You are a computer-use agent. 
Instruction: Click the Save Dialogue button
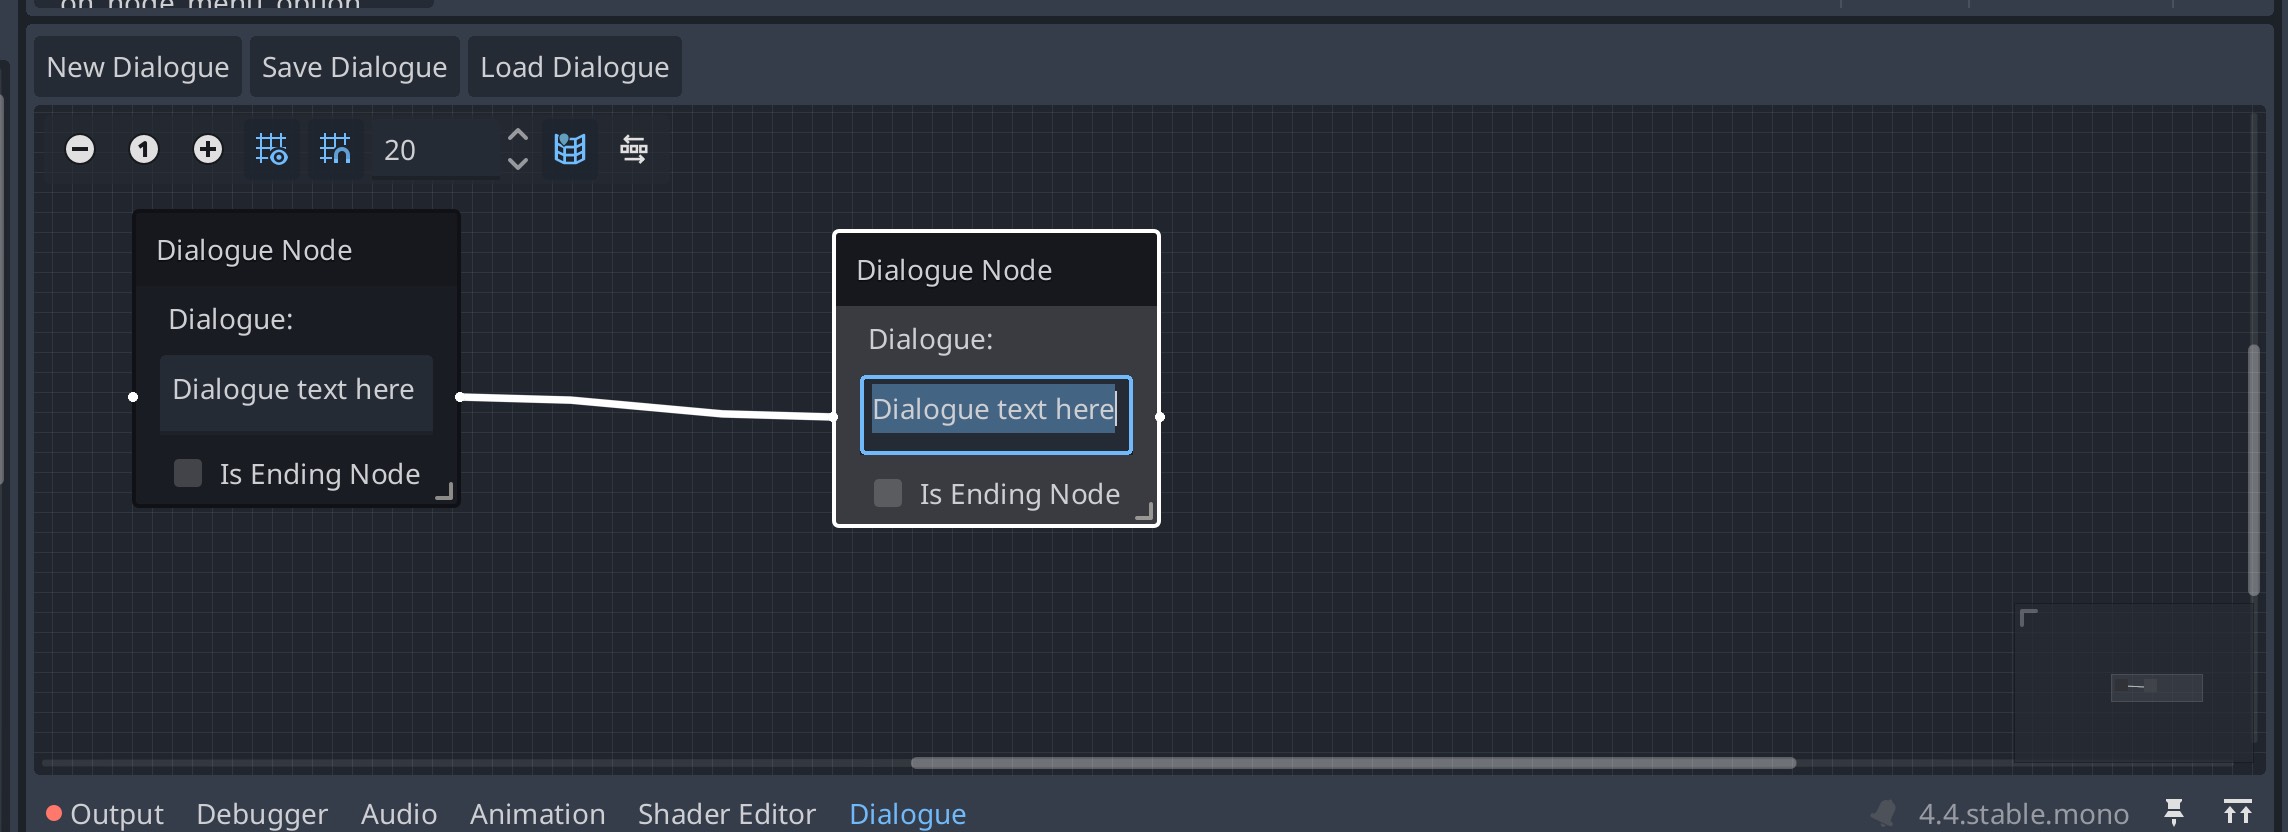[x=354, y=67]
